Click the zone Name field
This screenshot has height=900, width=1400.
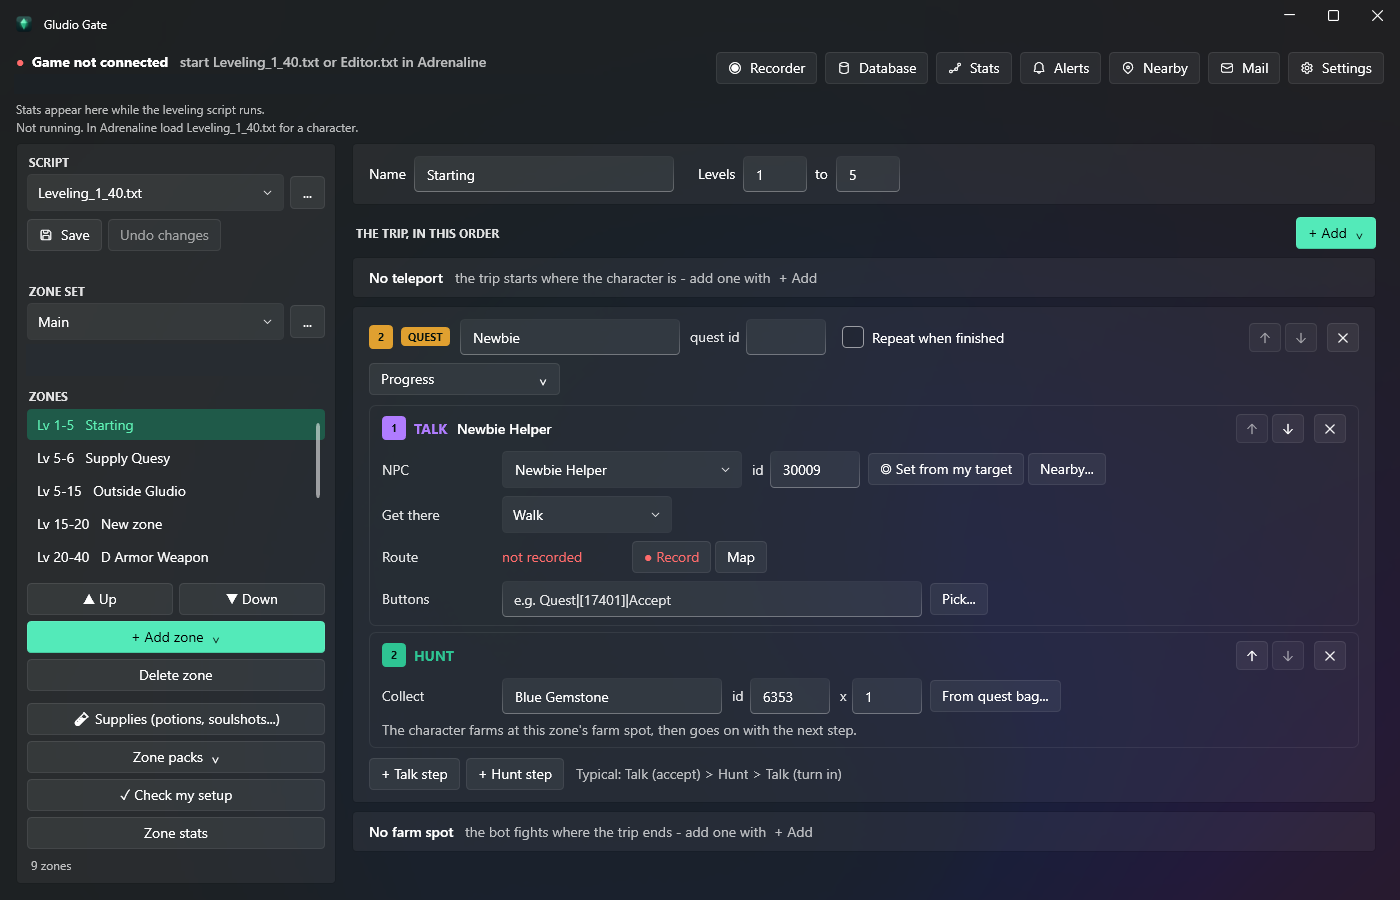click(x=544, y=174)
